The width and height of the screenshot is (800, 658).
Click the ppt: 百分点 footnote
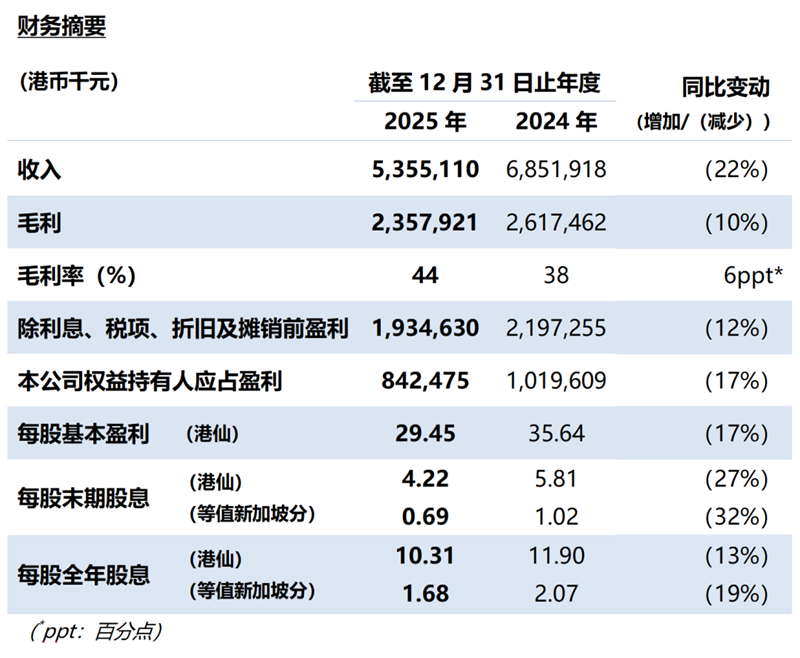click(x=92, y=632)
